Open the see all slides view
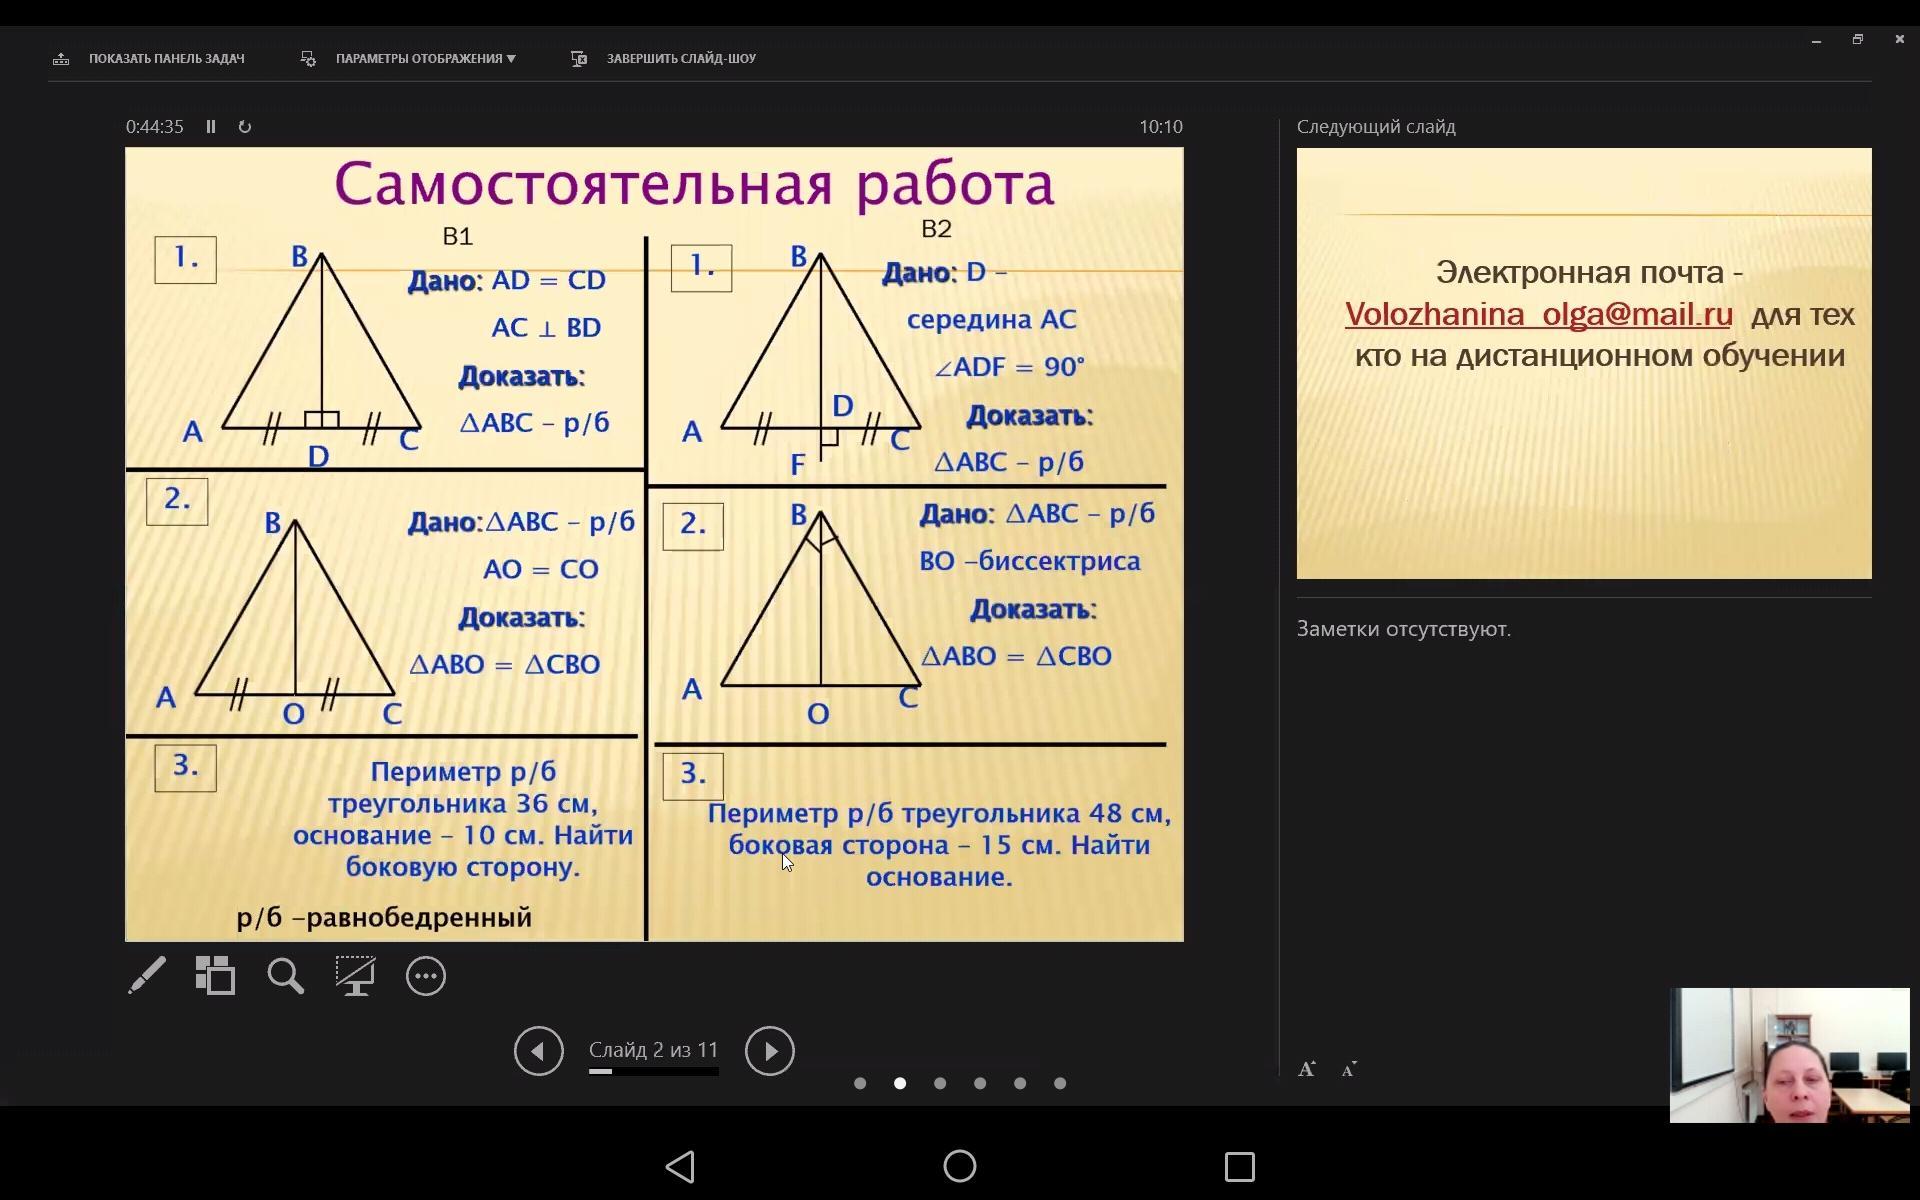 (215, 976)
